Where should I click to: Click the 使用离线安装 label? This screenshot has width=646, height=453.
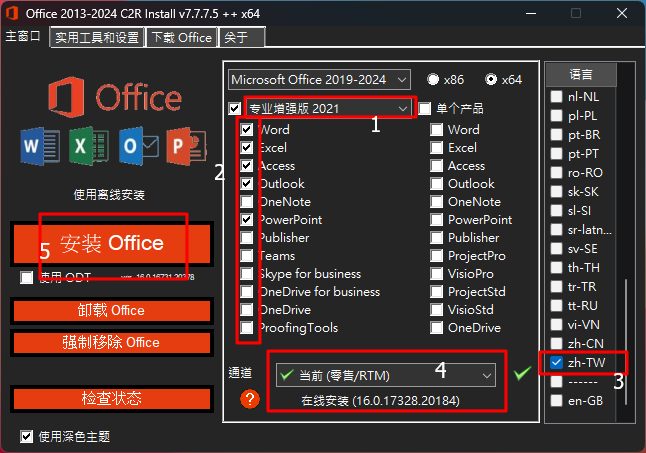click(x=109, y=195)
